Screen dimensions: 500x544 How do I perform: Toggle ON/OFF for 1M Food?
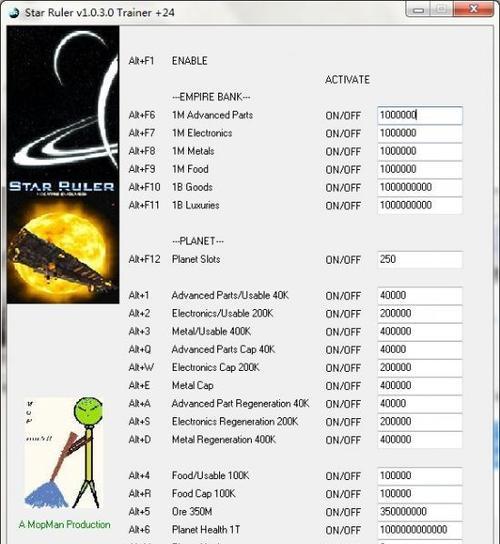coord(343,170)
